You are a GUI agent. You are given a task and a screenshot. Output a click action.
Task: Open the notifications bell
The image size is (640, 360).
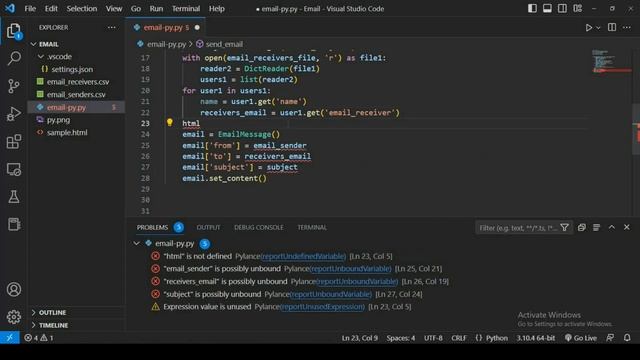click(x=627, y=338)
